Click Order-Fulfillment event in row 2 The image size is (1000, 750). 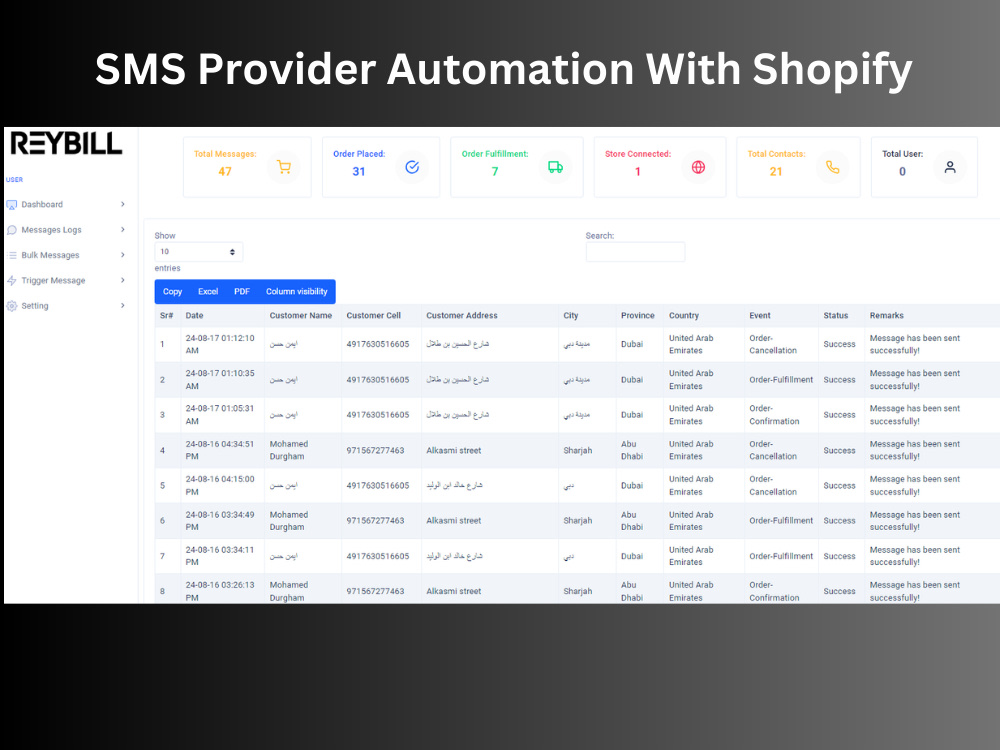tap(781, 379)
